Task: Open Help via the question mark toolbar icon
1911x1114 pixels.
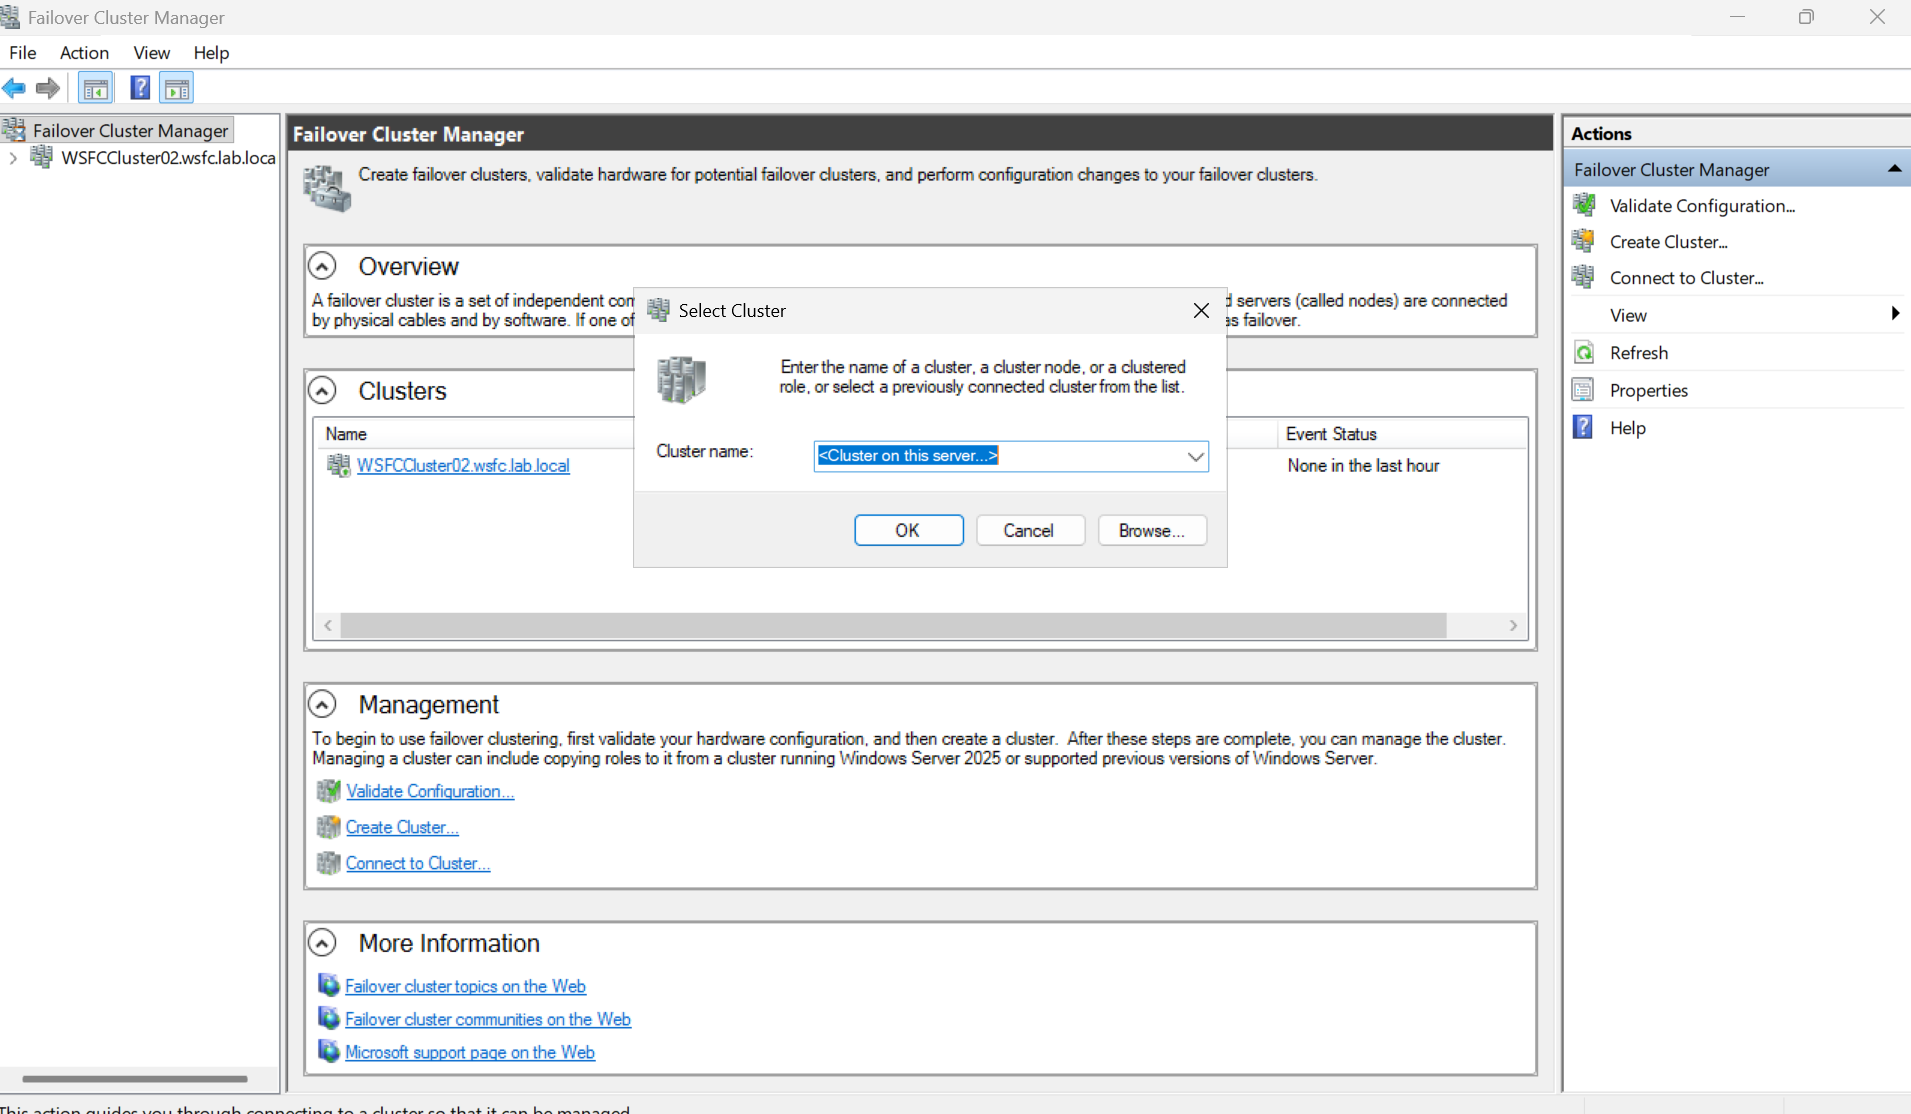Action: point(139,88)
